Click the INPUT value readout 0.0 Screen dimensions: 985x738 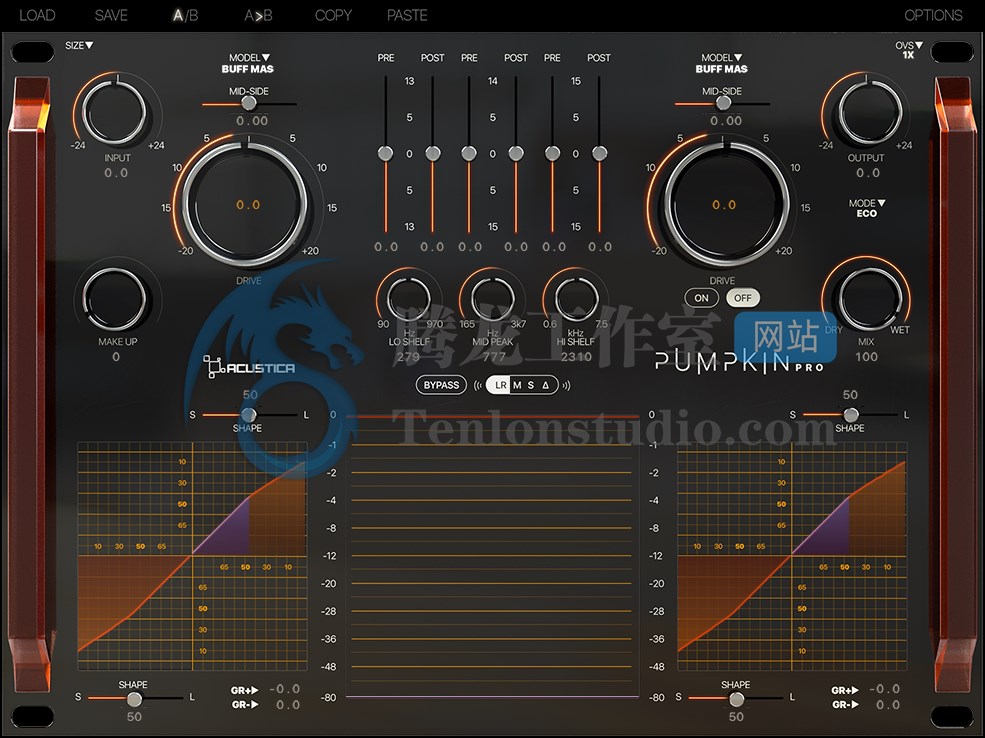116,173
